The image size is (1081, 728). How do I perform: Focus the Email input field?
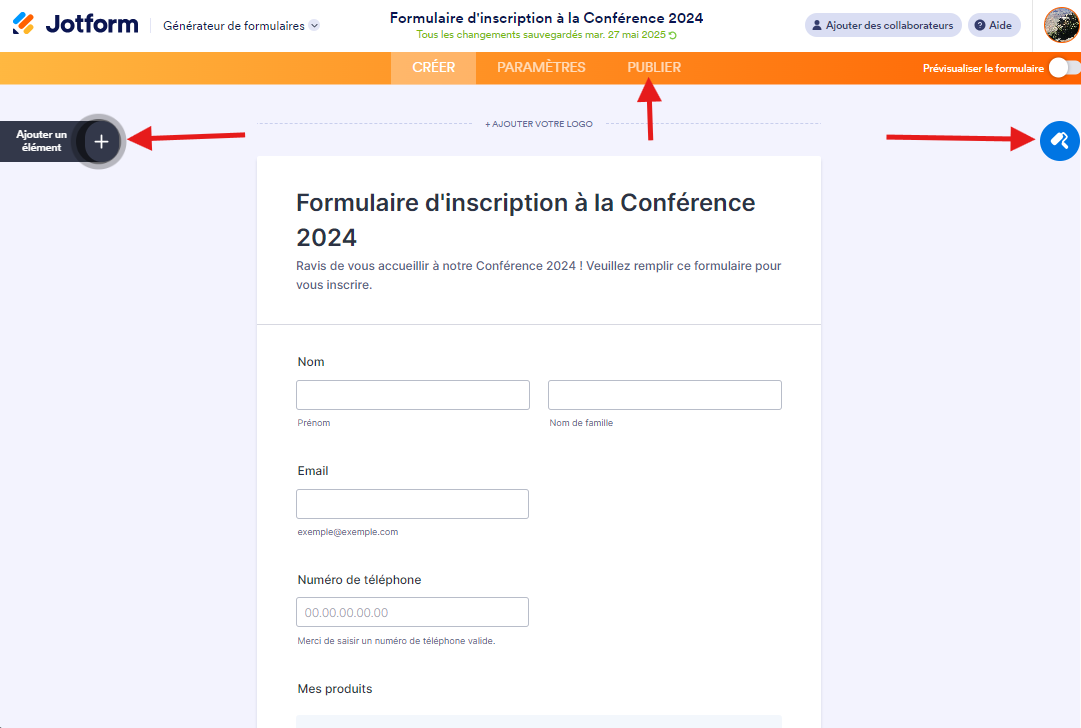click(x=412, y=504)
